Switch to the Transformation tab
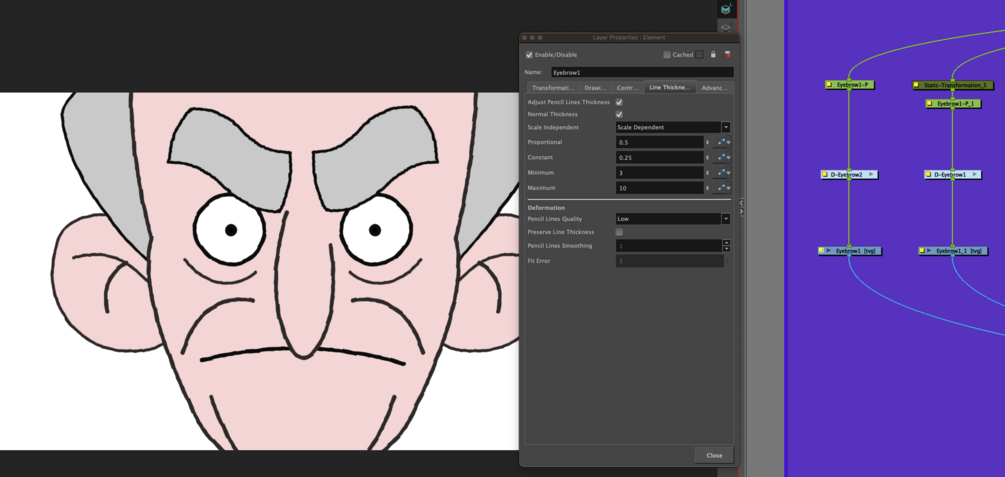The height and width of the screenshot is (477, 1005). 552,88
